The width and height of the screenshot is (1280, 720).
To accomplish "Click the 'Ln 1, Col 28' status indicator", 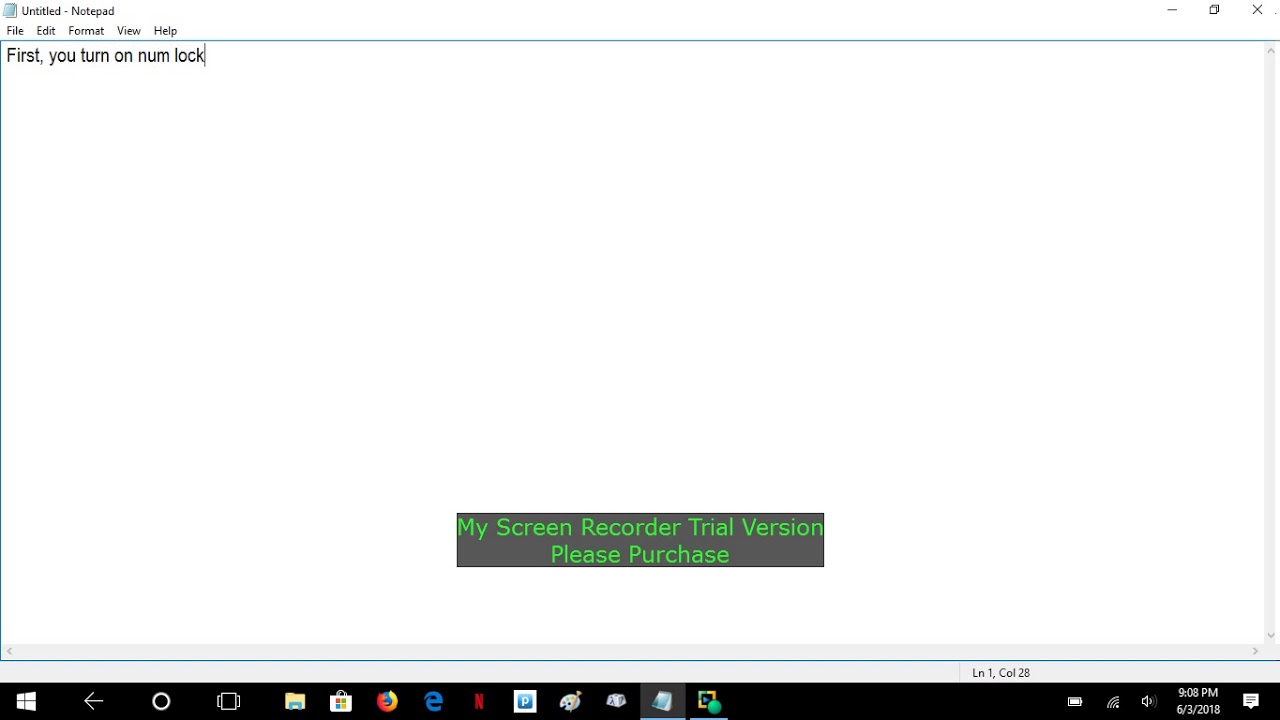I will pyautogui.click(x=1001, y=673).
